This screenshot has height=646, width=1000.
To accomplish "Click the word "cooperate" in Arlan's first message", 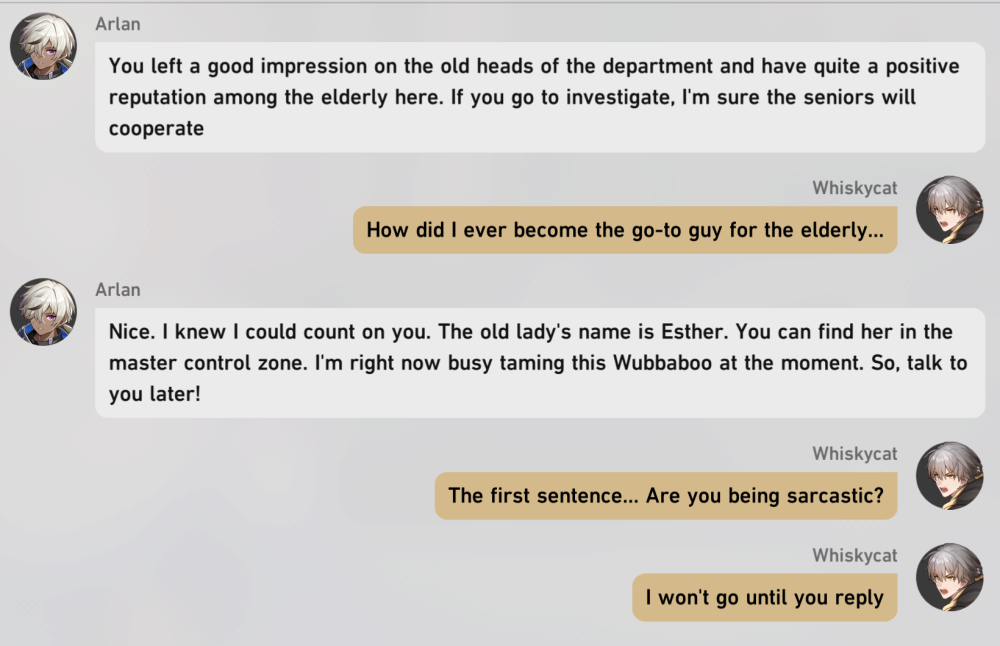I will click(156, 129).
